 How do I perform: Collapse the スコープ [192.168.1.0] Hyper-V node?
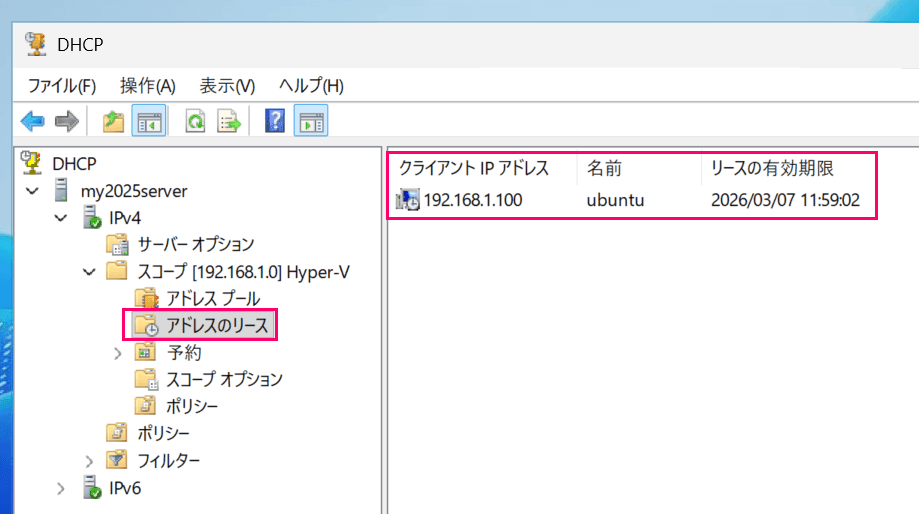point(89,272)
